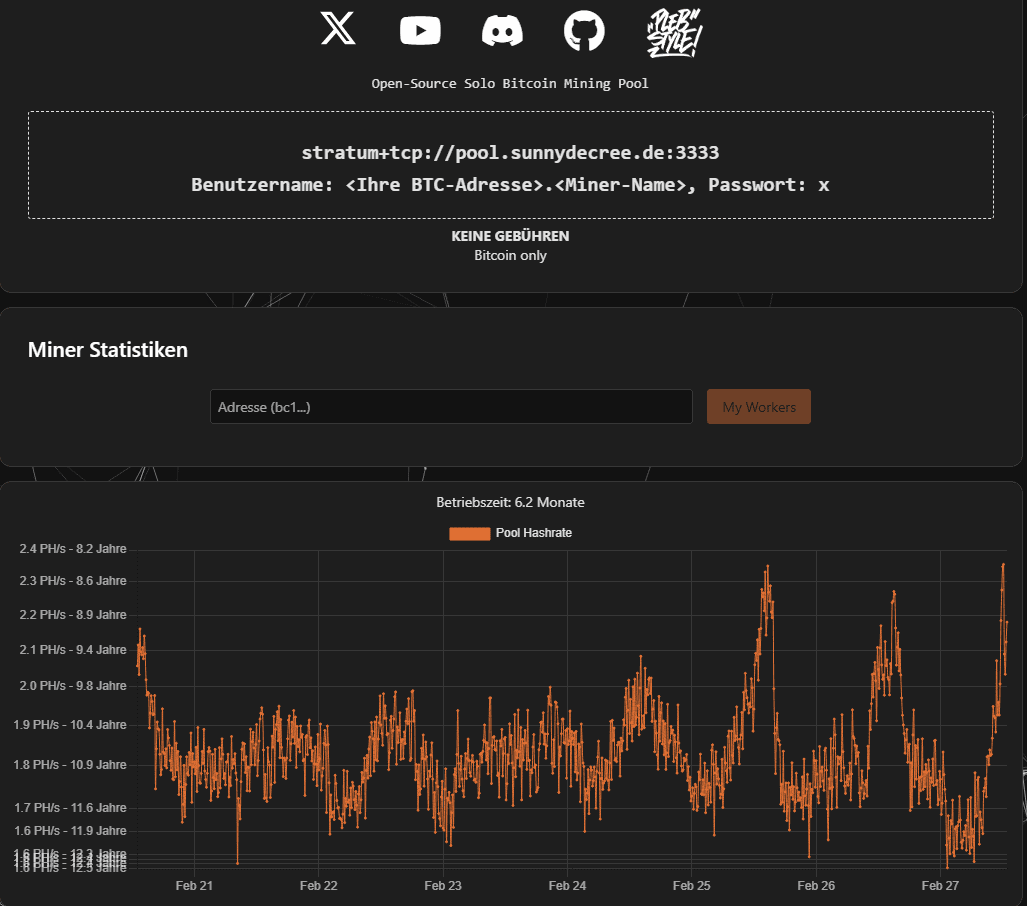Focus the Adresse (bc1...) input field

(451, 407)
